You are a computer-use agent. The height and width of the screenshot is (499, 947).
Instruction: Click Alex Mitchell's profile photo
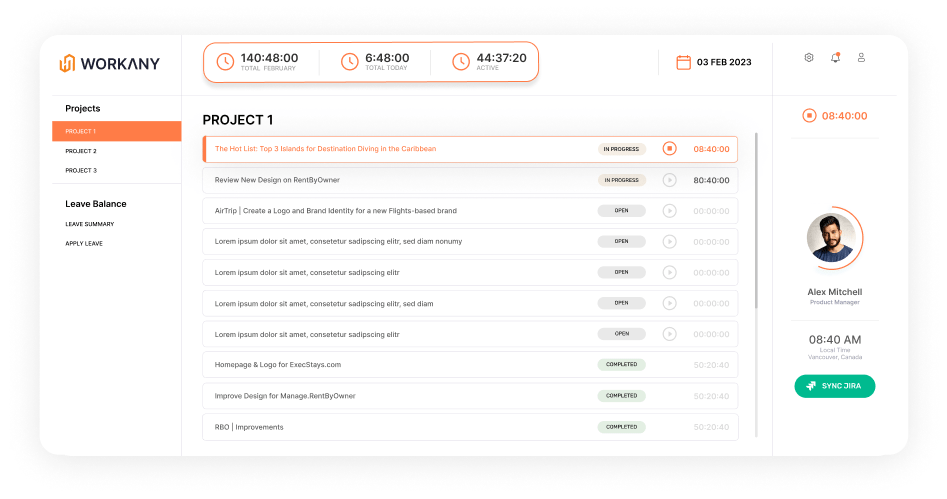832,238
